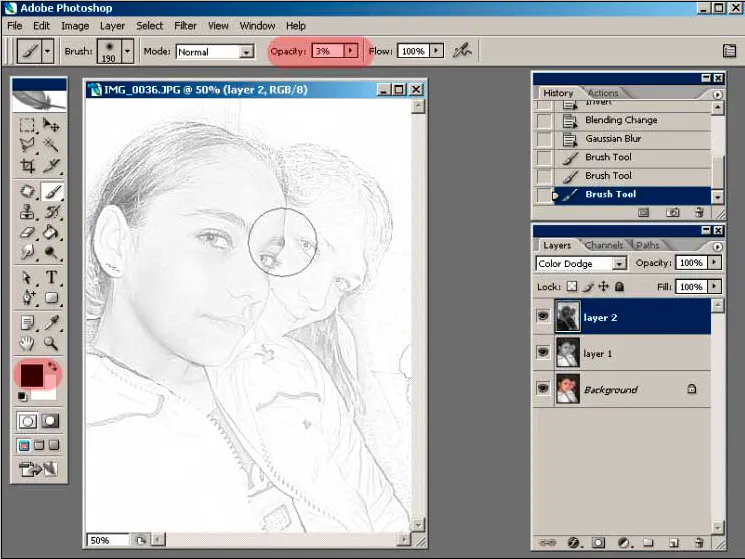
Task: Select the Rectangular Marquee tool
Action: pos(27,125)
